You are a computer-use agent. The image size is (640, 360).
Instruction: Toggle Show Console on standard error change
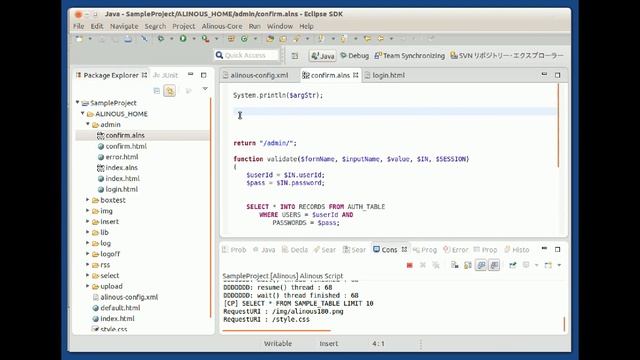pos(494,265)
